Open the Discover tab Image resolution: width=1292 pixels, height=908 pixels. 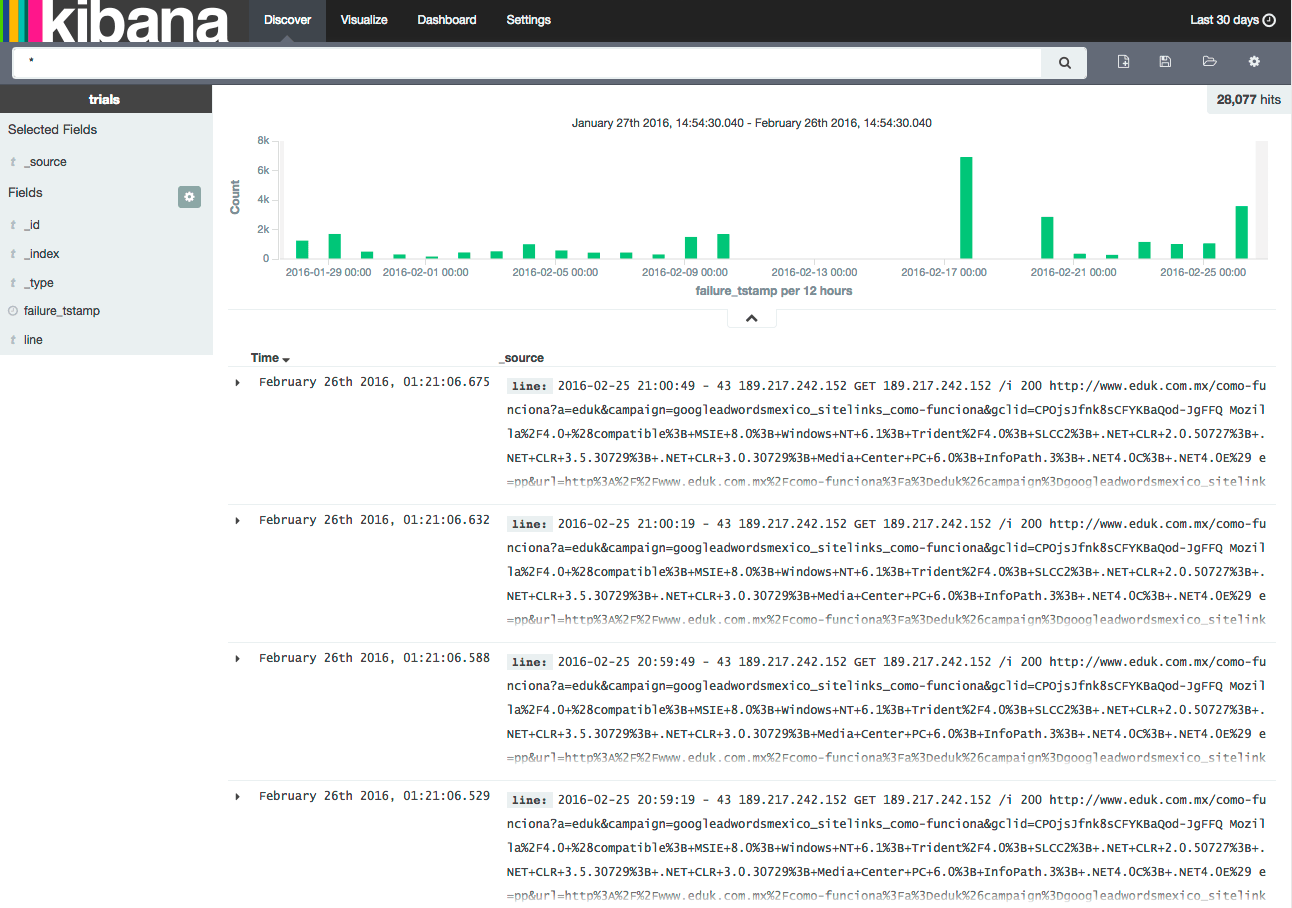tap(287, 20)
